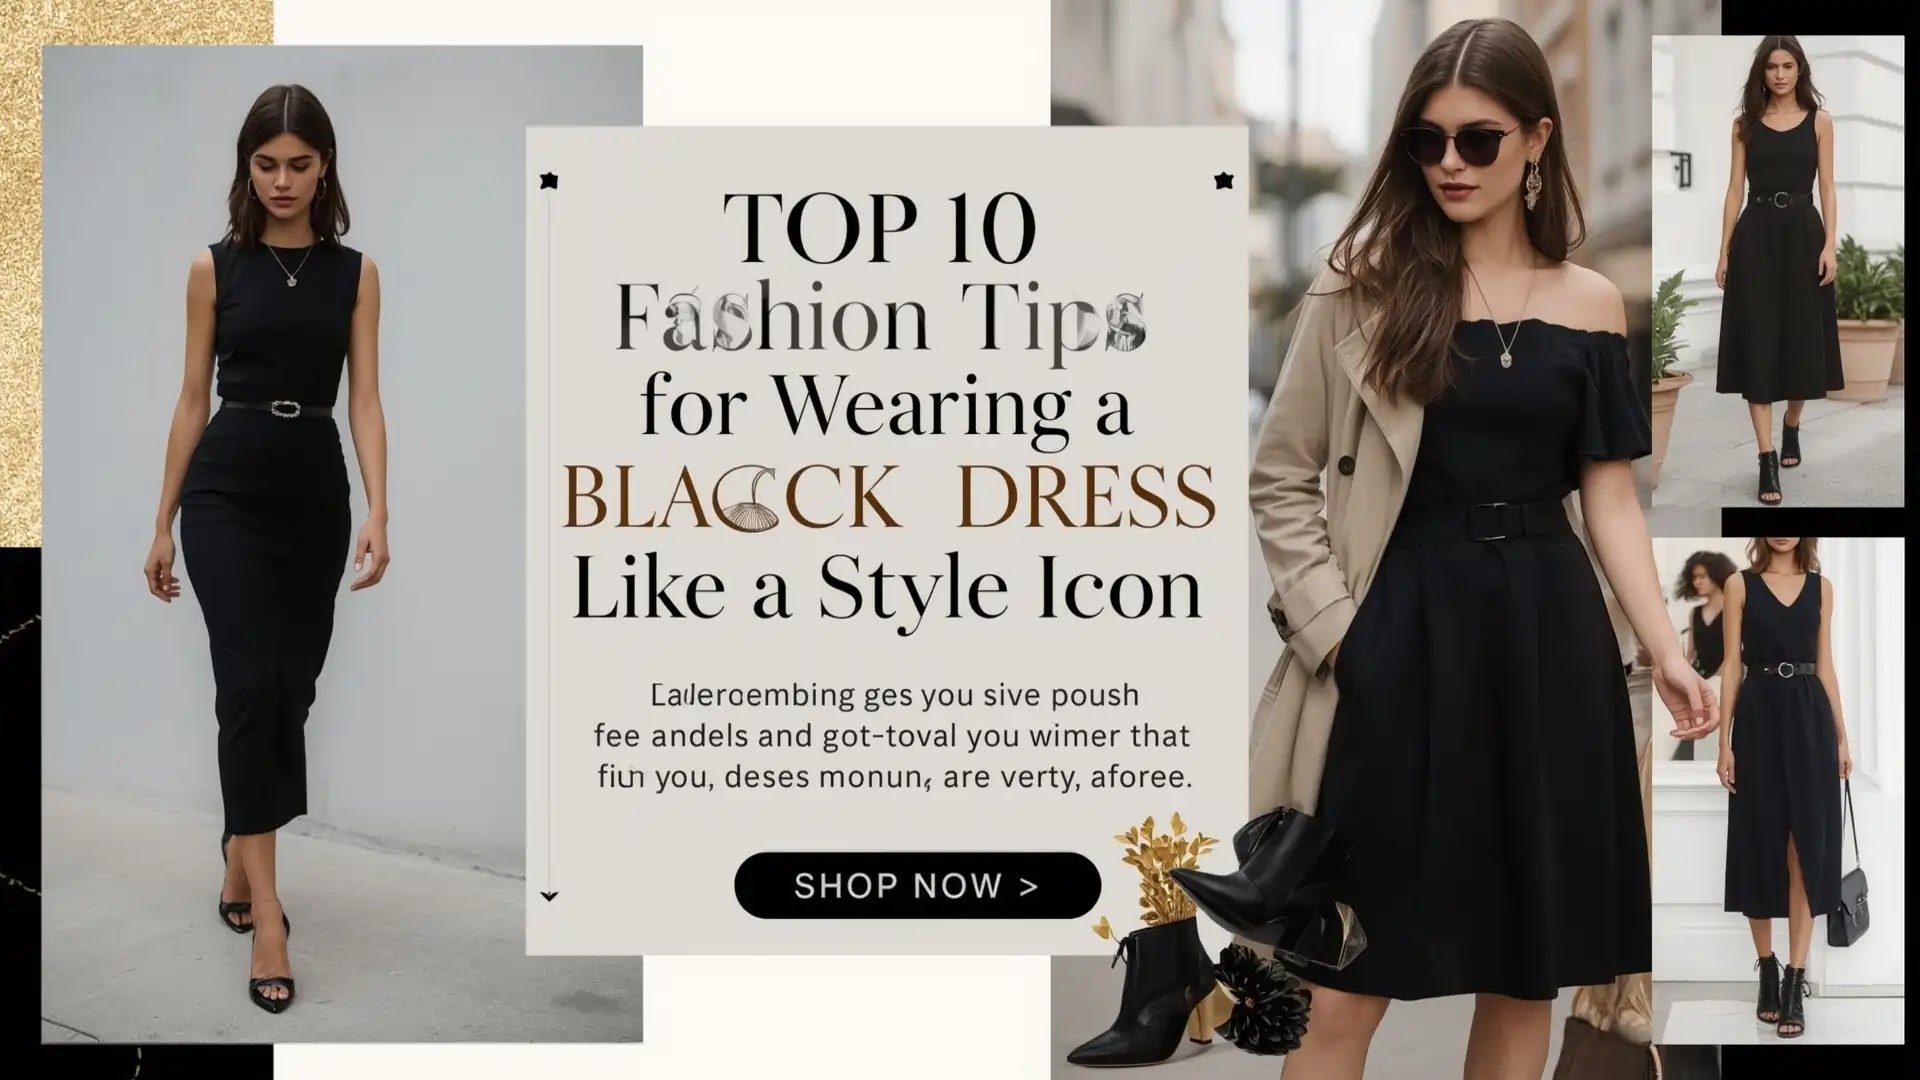This screenshot has height=1080, width=1920.
Task: Click the Fashion Tips heading text
Action: pyautogui.click(x=879, y=318)
